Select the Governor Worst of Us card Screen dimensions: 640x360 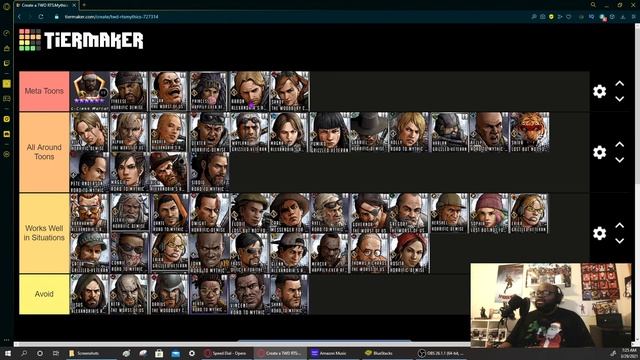click(x=369, y=213)
